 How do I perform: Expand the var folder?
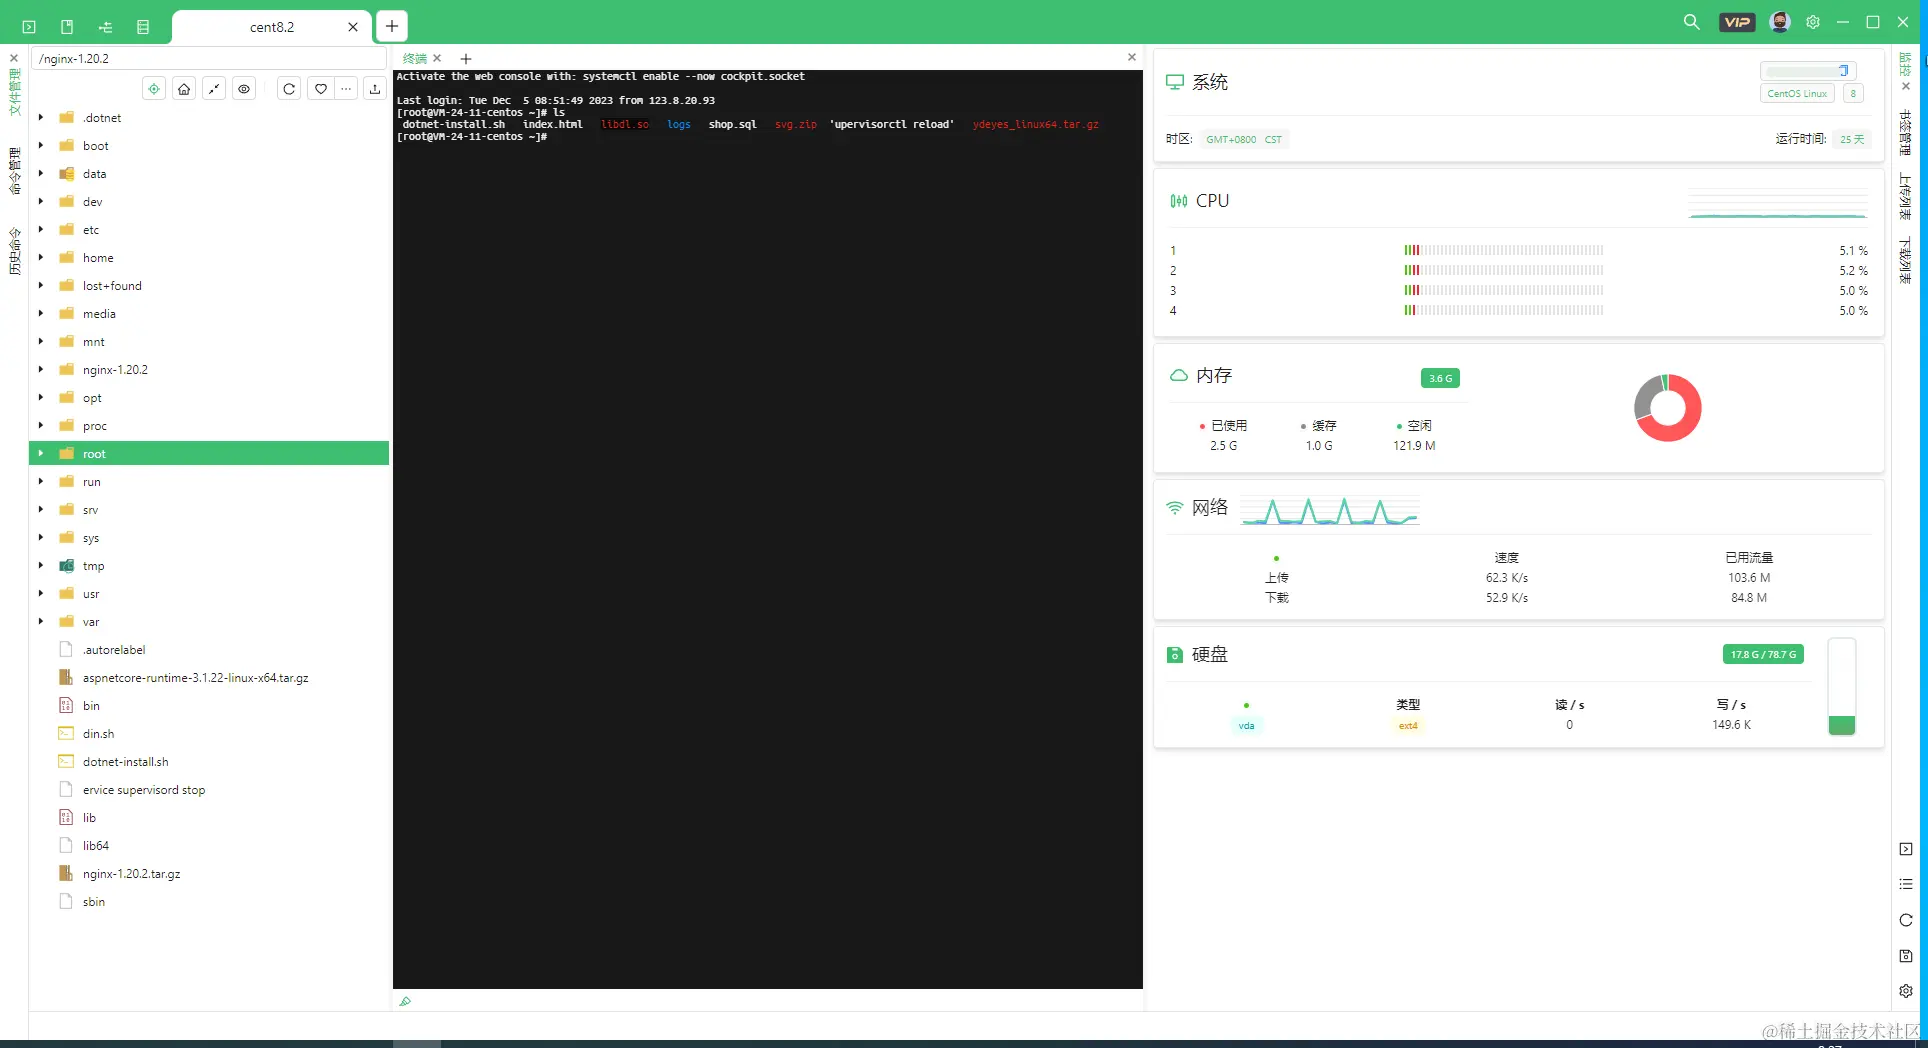click(41, 621)
